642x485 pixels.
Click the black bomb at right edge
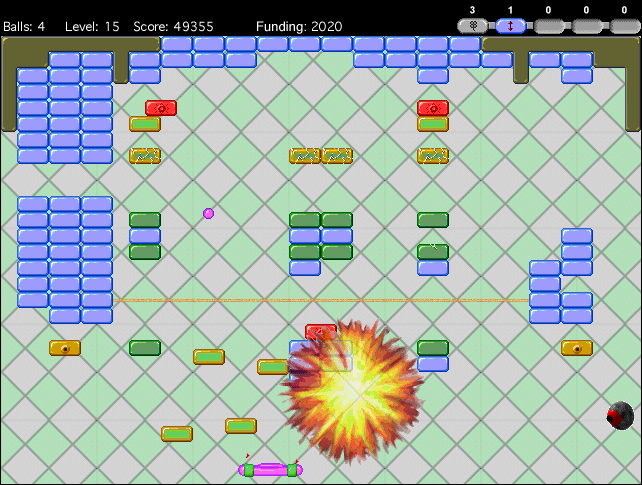[620, 416]
